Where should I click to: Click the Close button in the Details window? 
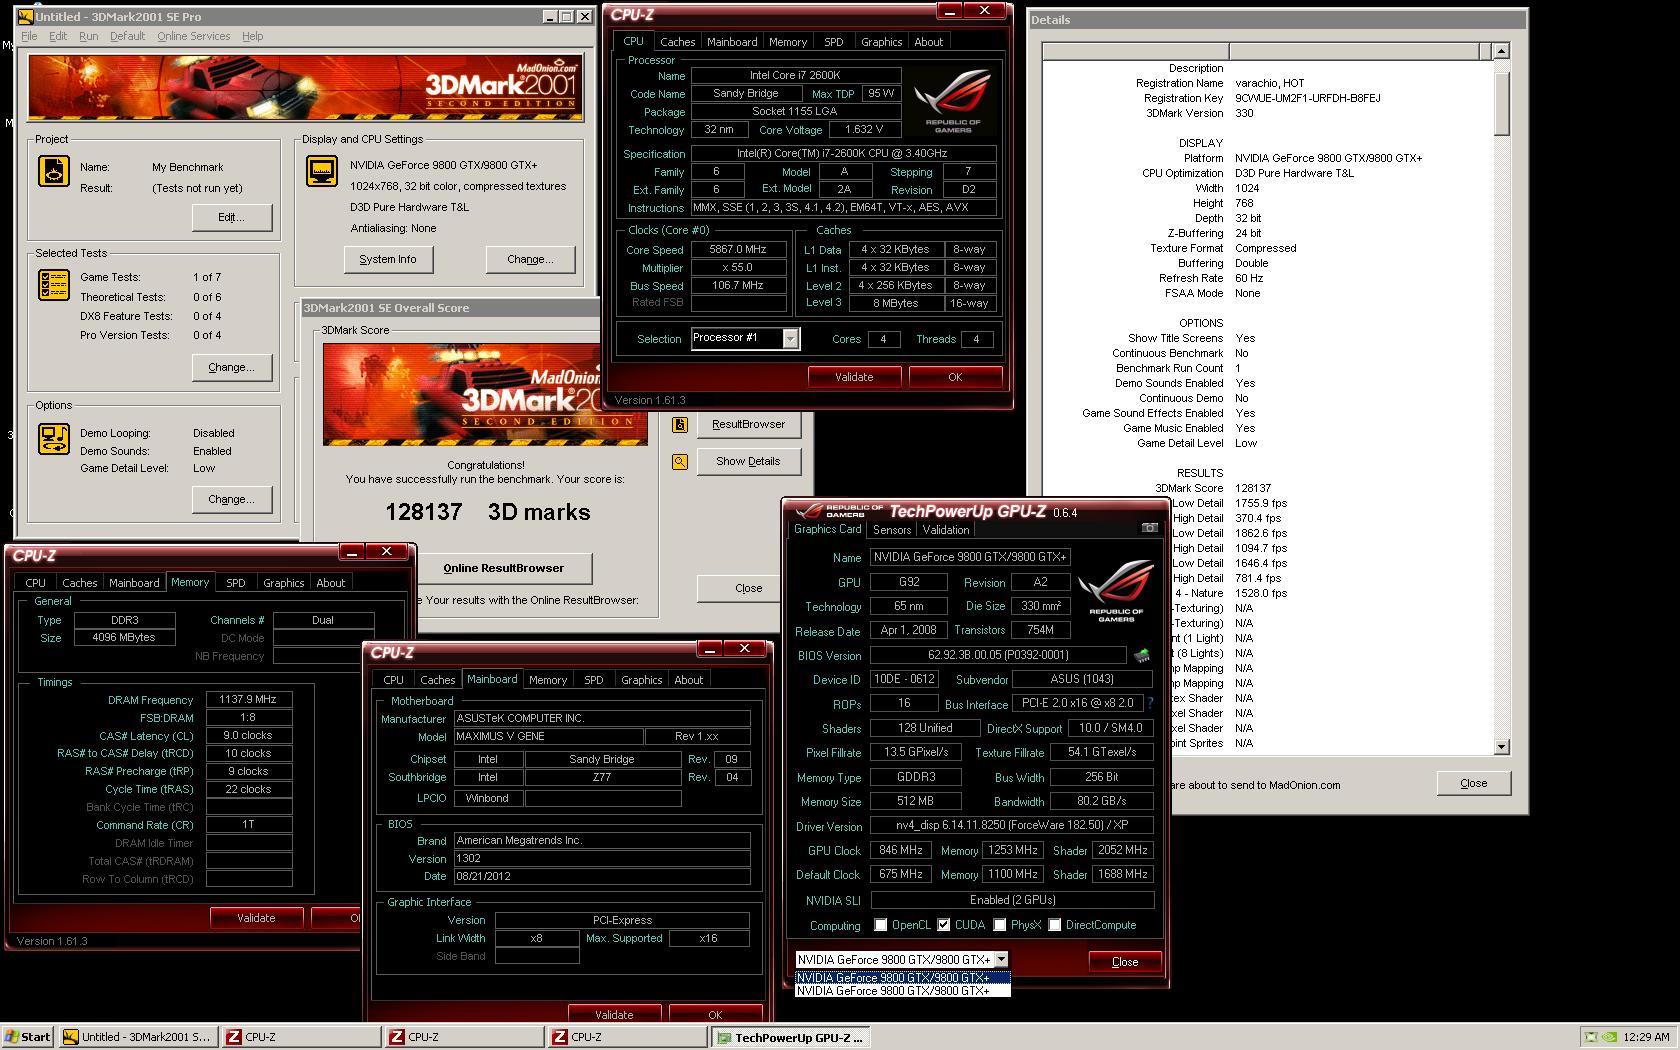coord(1473,783)
